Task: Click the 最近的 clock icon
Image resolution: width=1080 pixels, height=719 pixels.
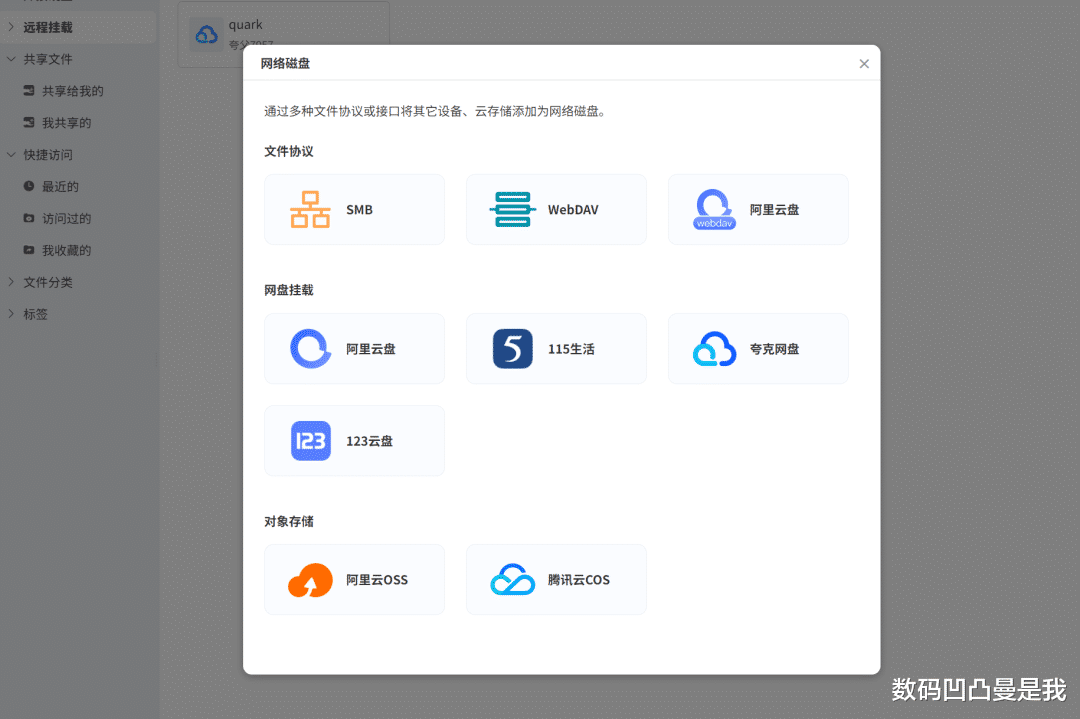Action: (29, 186)
